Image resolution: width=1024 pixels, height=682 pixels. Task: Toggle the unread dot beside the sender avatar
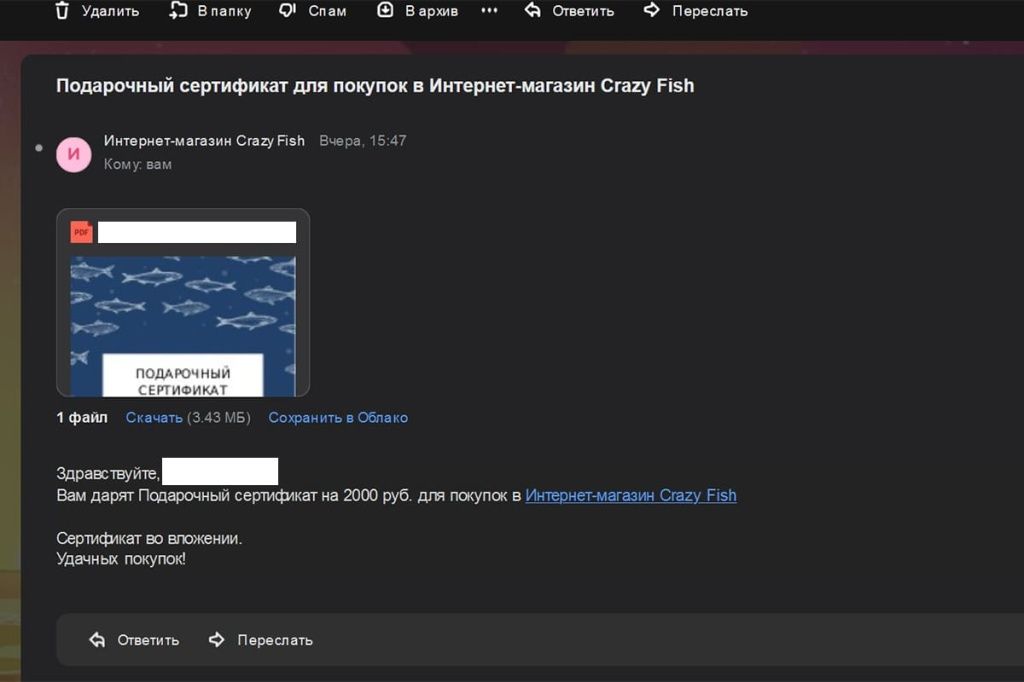click(x=39, y=148)
